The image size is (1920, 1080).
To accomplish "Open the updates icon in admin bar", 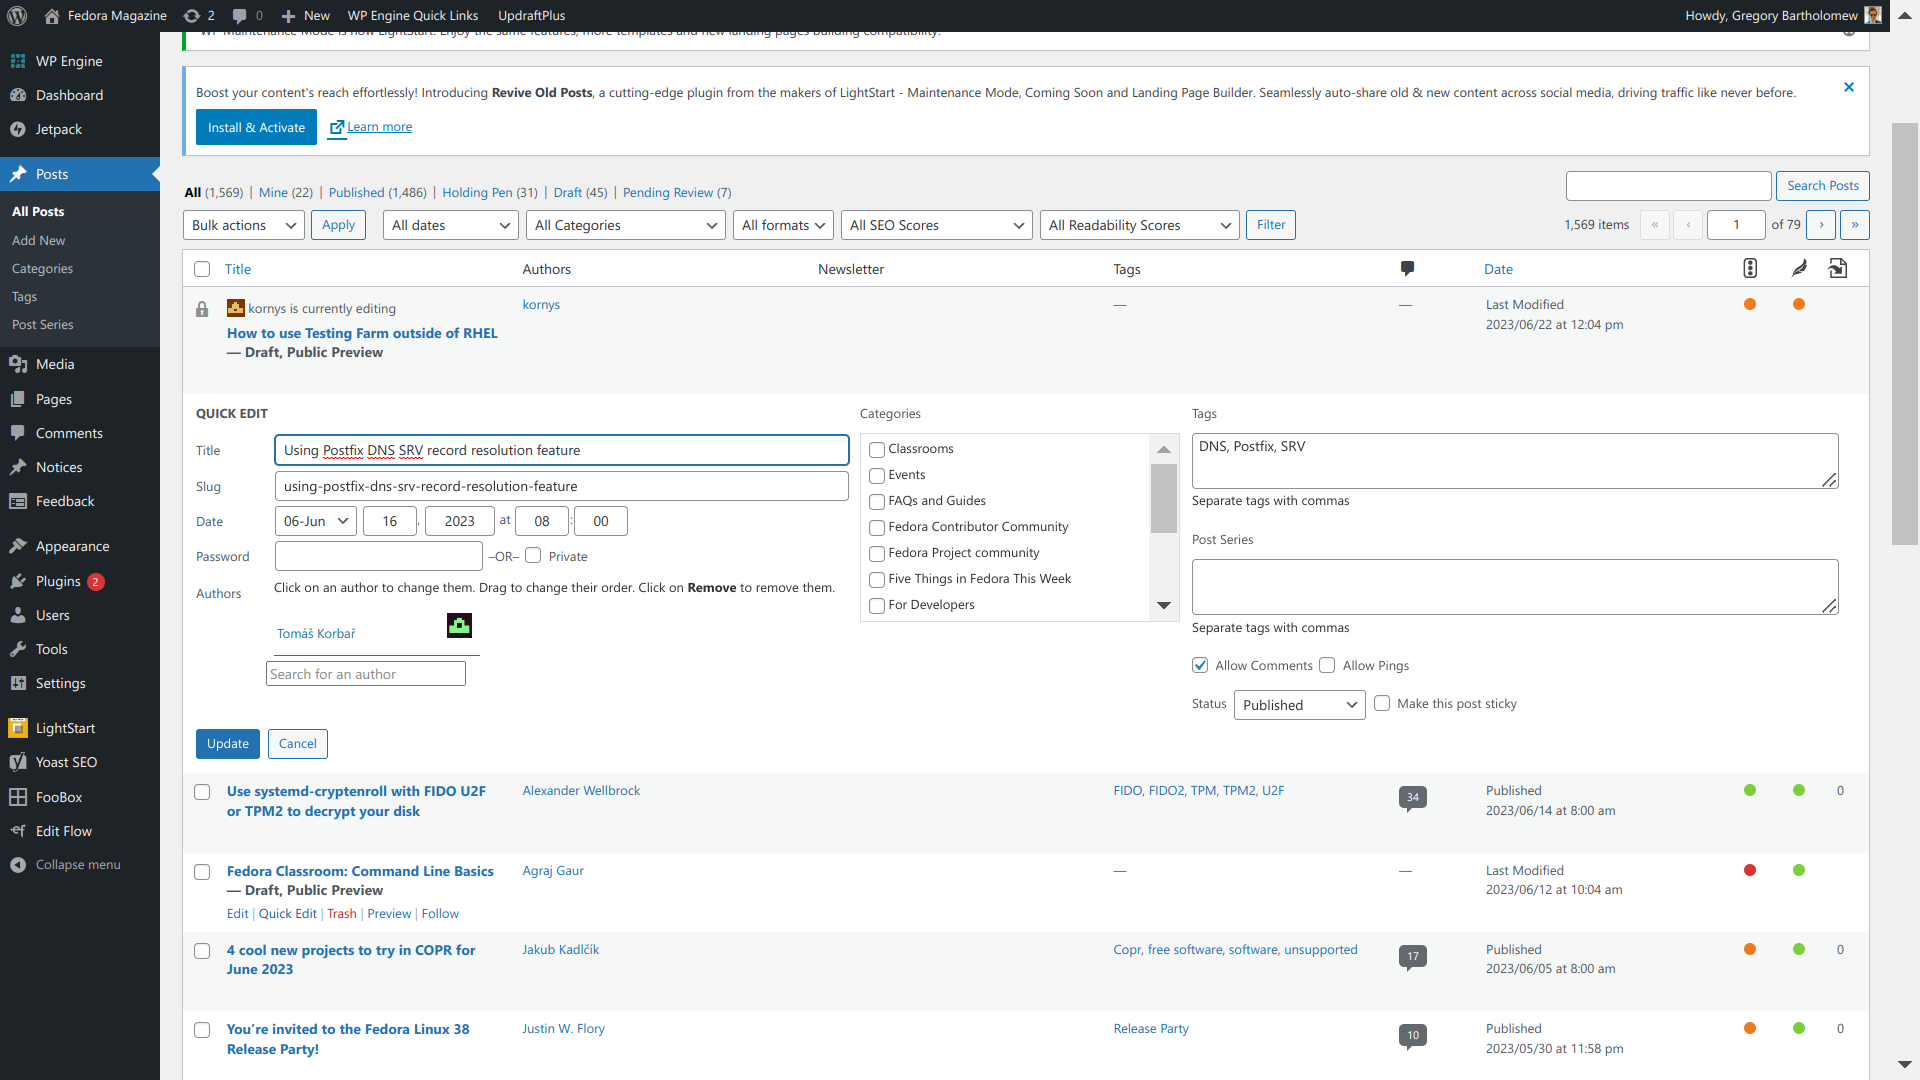I will 192,15.
